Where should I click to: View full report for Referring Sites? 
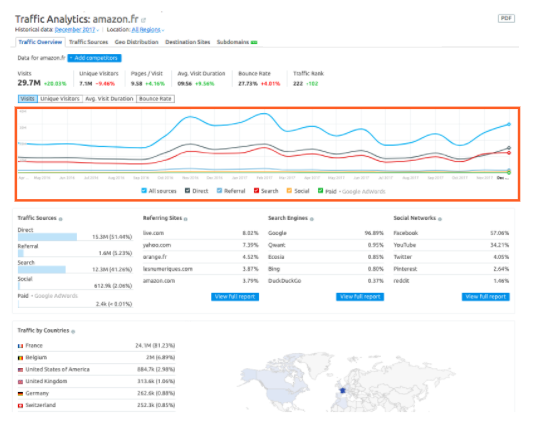pyautogui.click(x=235, y=297)
